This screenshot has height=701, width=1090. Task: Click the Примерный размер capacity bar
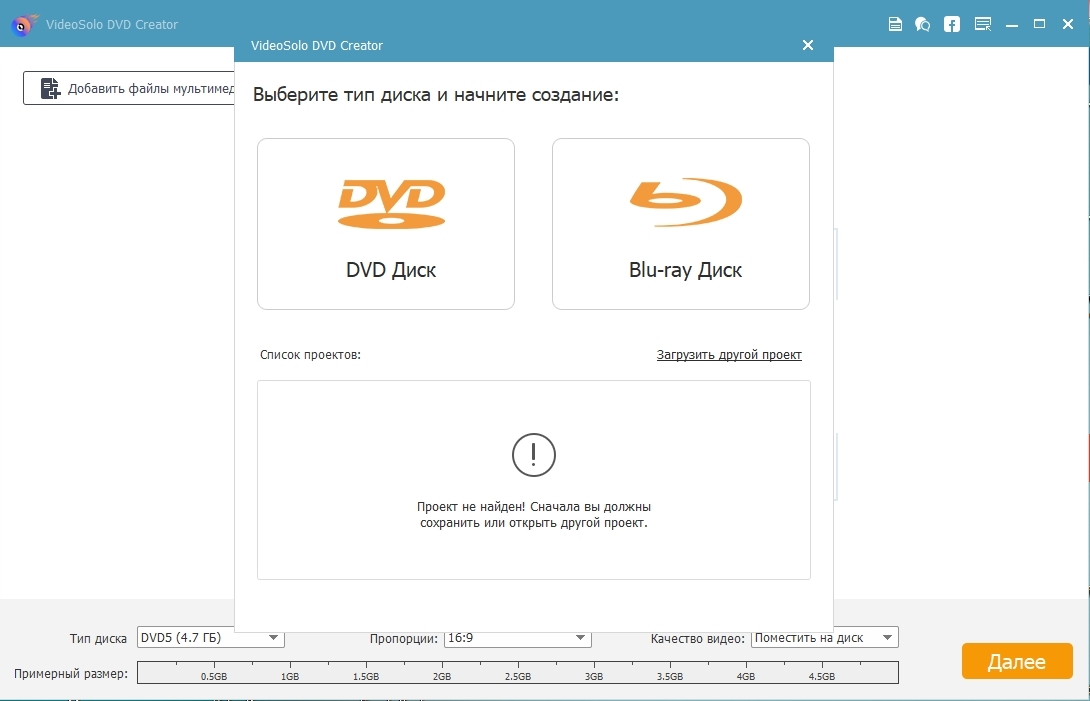(517, 673)
